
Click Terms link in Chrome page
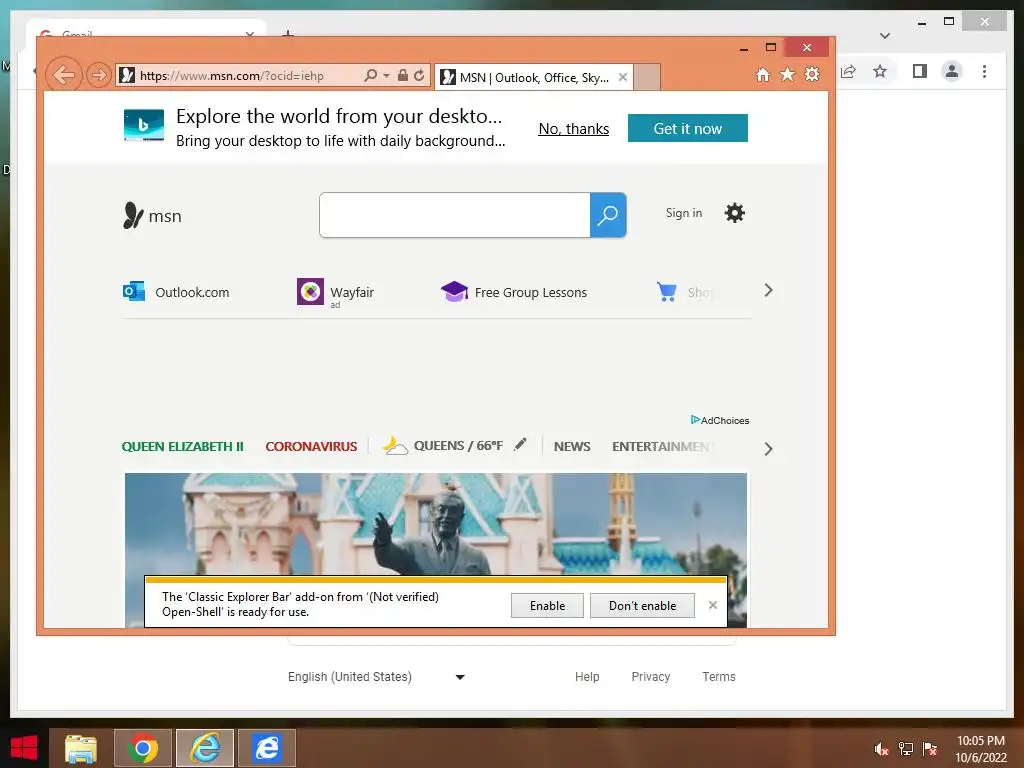(719, 677)
